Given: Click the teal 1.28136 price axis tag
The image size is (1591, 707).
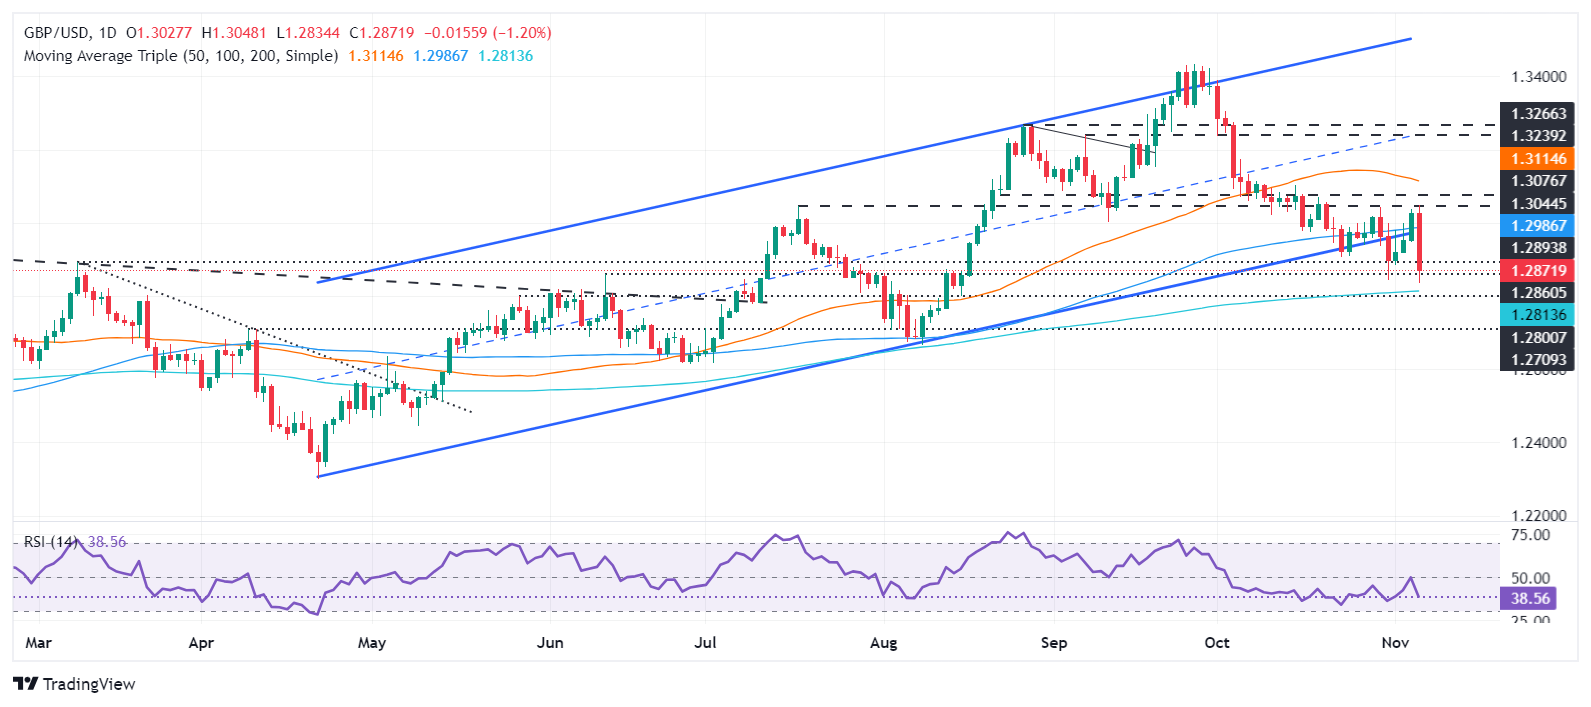Looking at the screenshot, I should click(1537, 314).
